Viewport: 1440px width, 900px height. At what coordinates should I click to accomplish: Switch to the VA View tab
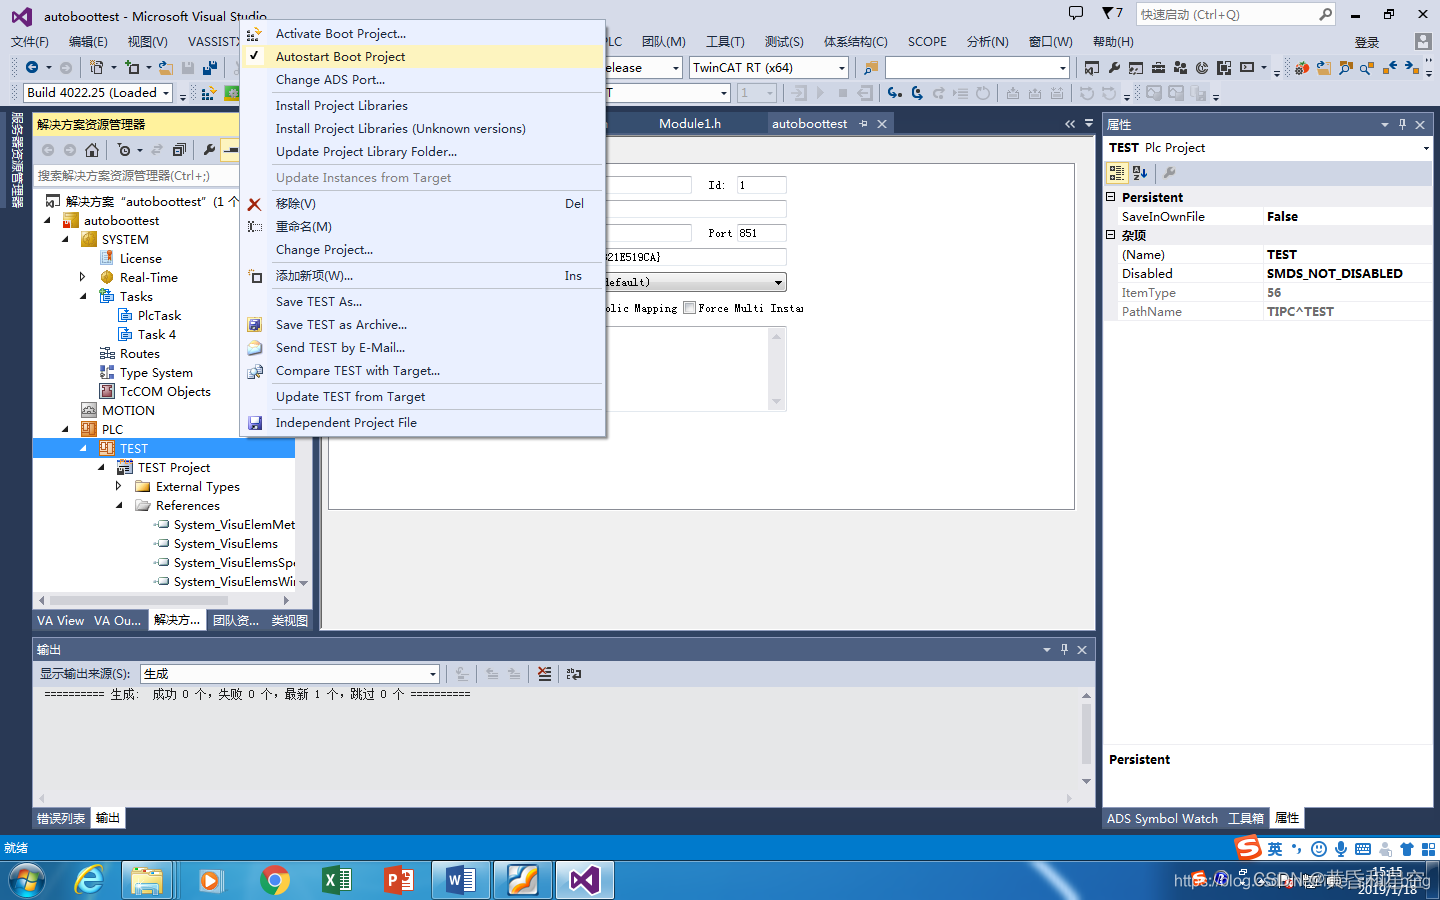pyautogui.click(x=61, y=620)
